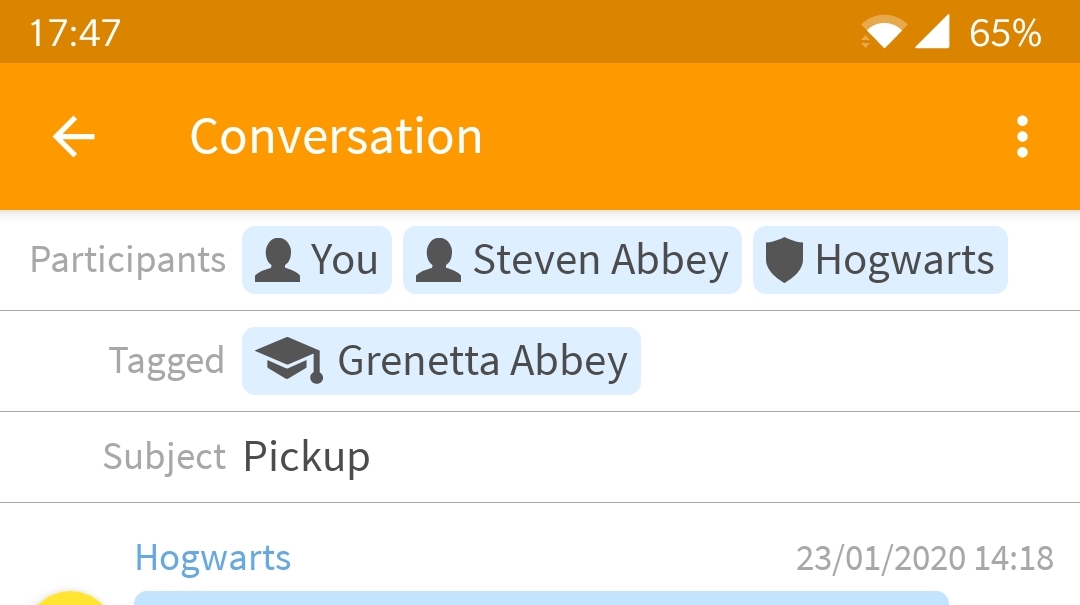Select the Steven Abbey participant chip
The image size is (1080, 605).
pos(572,261)
